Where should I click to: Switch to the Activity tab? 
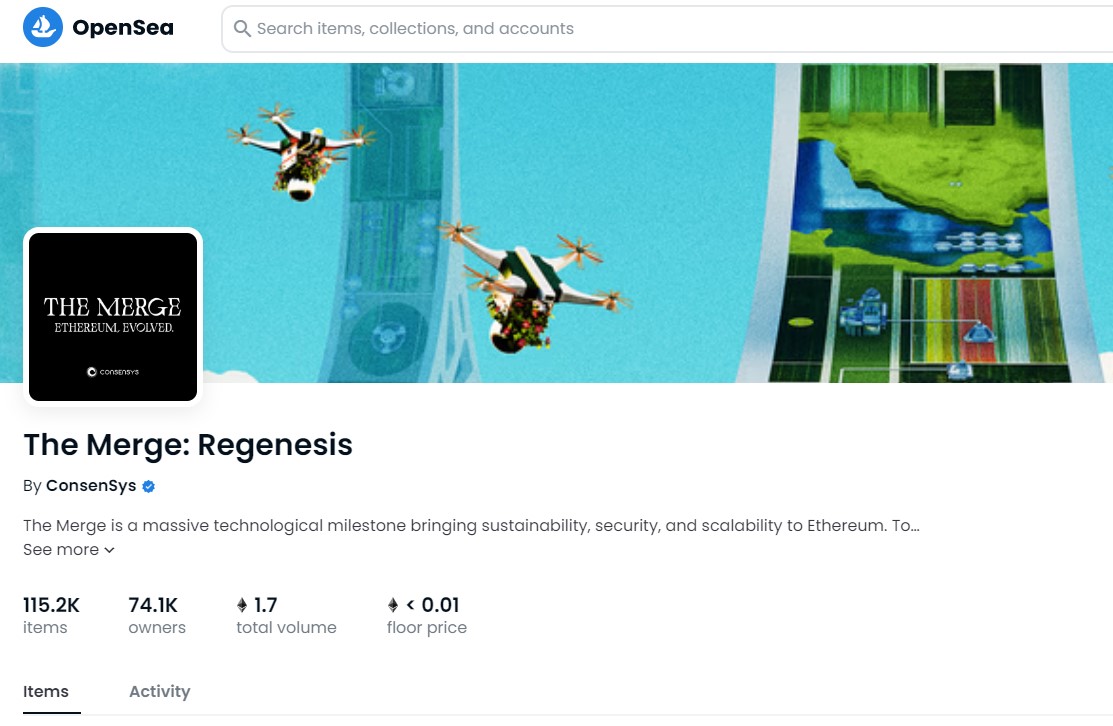click(x=160, y=691)
